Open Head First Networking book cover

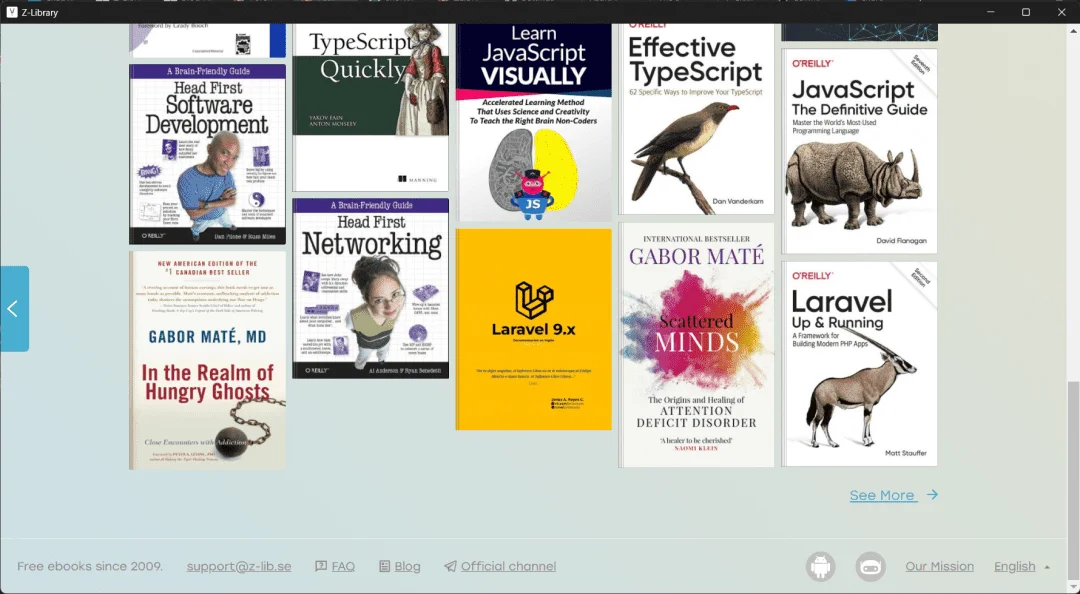[x=371, y=289]
